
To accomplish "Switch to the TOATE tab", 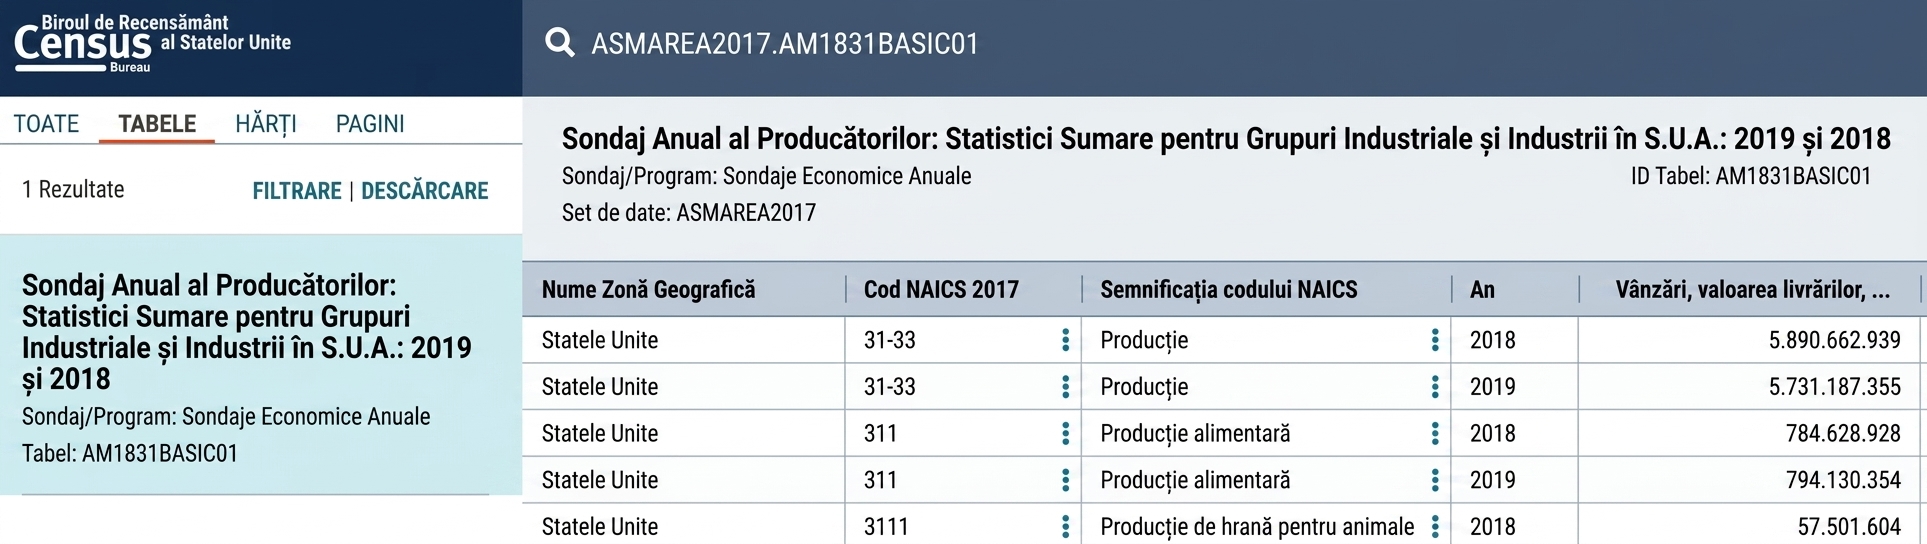I will [46, 124].
